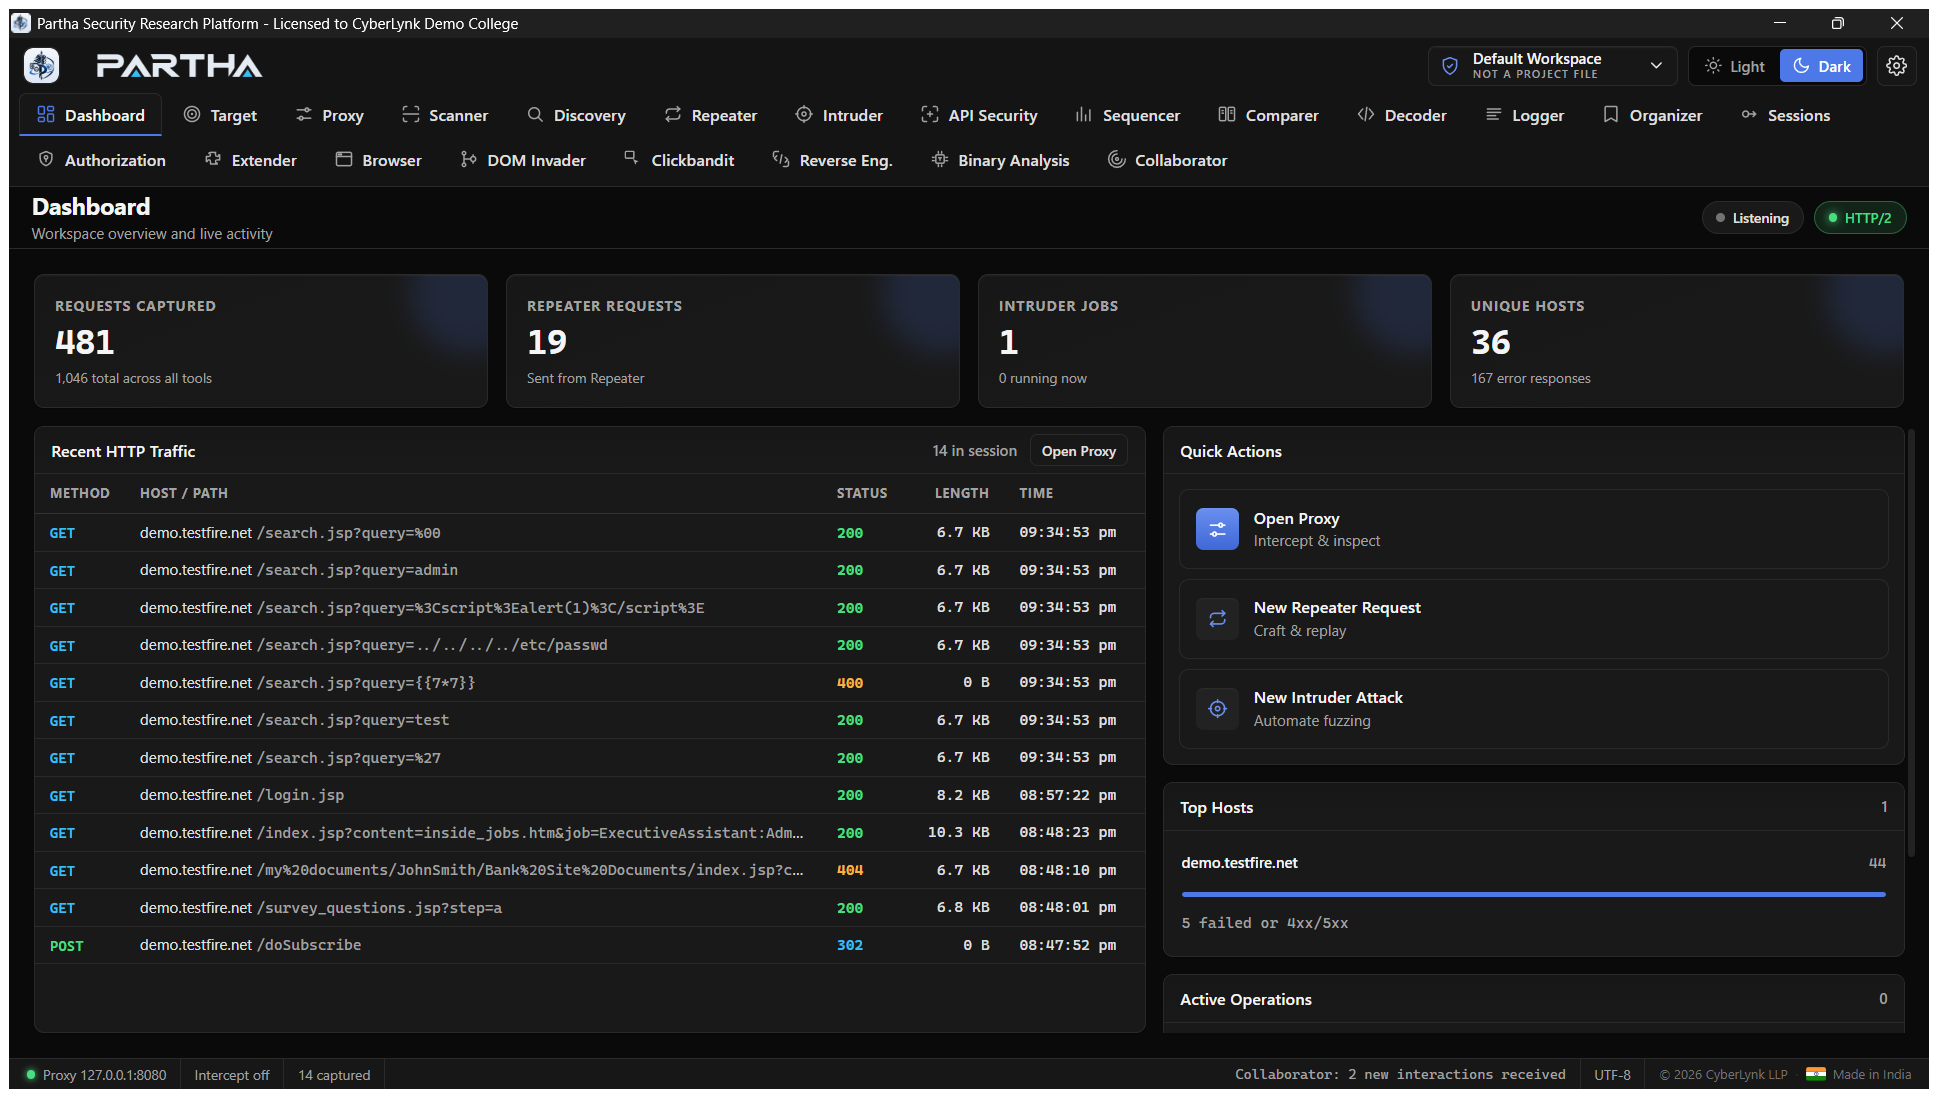
Task: Open settings via the gear icon
Action: pos(1896,66)
